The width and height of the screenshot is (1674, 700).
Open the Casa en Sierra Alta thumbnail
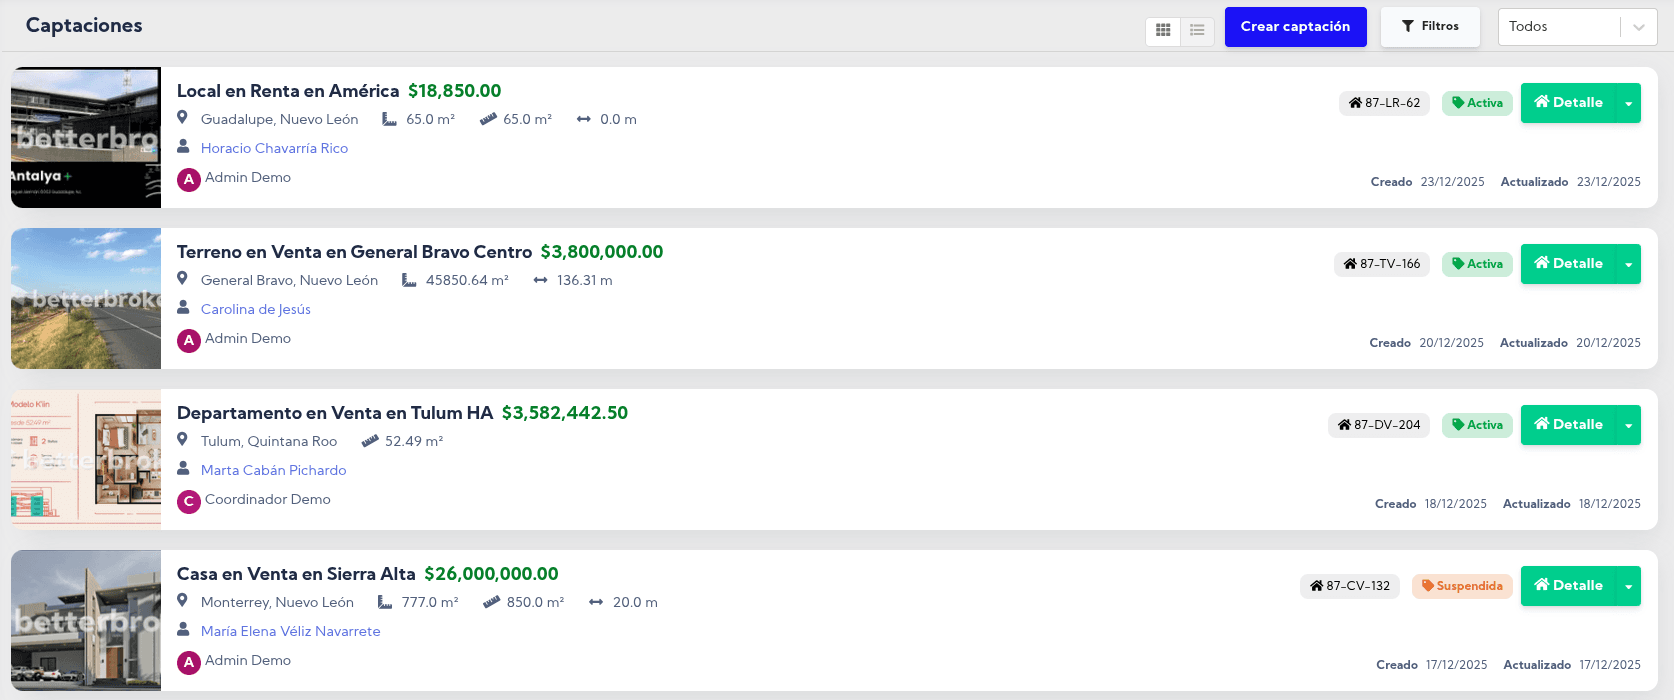click(x=86, y=620)
